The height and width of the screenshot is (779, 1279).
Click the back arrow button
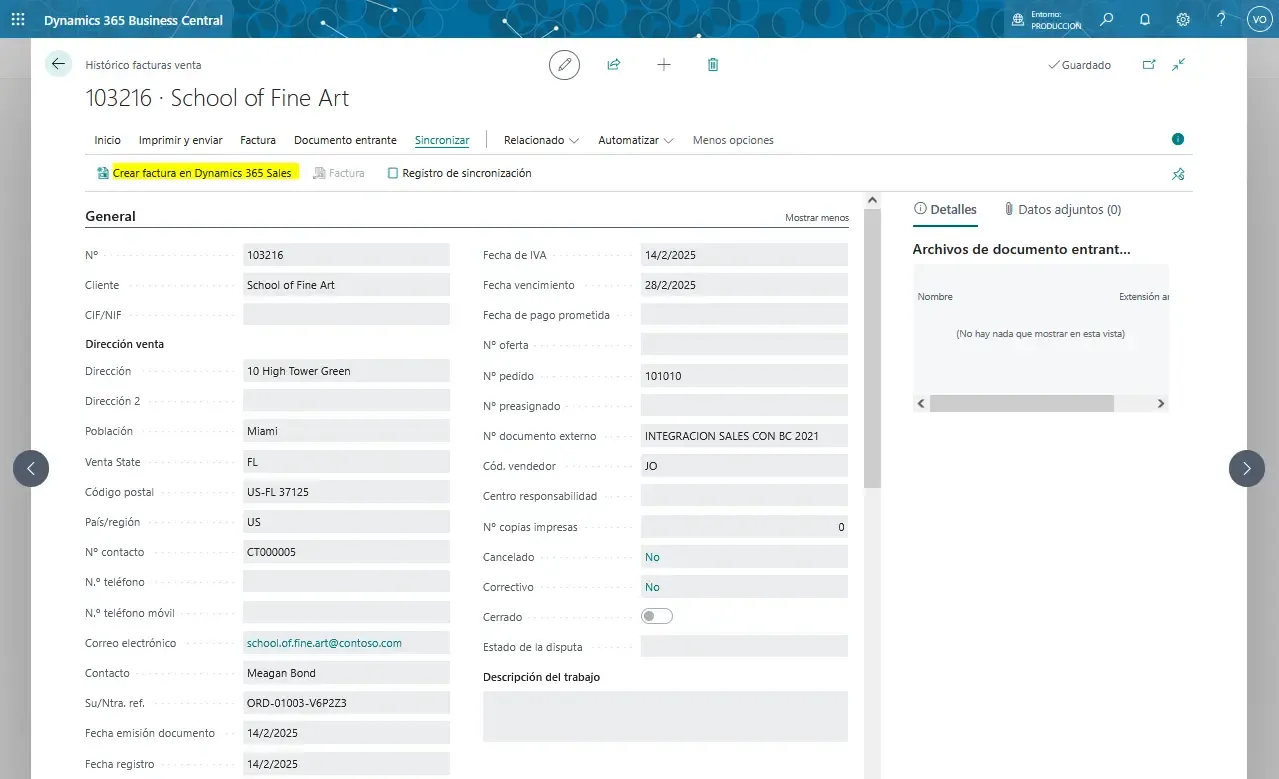pyautogui.click(x=58, y=64)
